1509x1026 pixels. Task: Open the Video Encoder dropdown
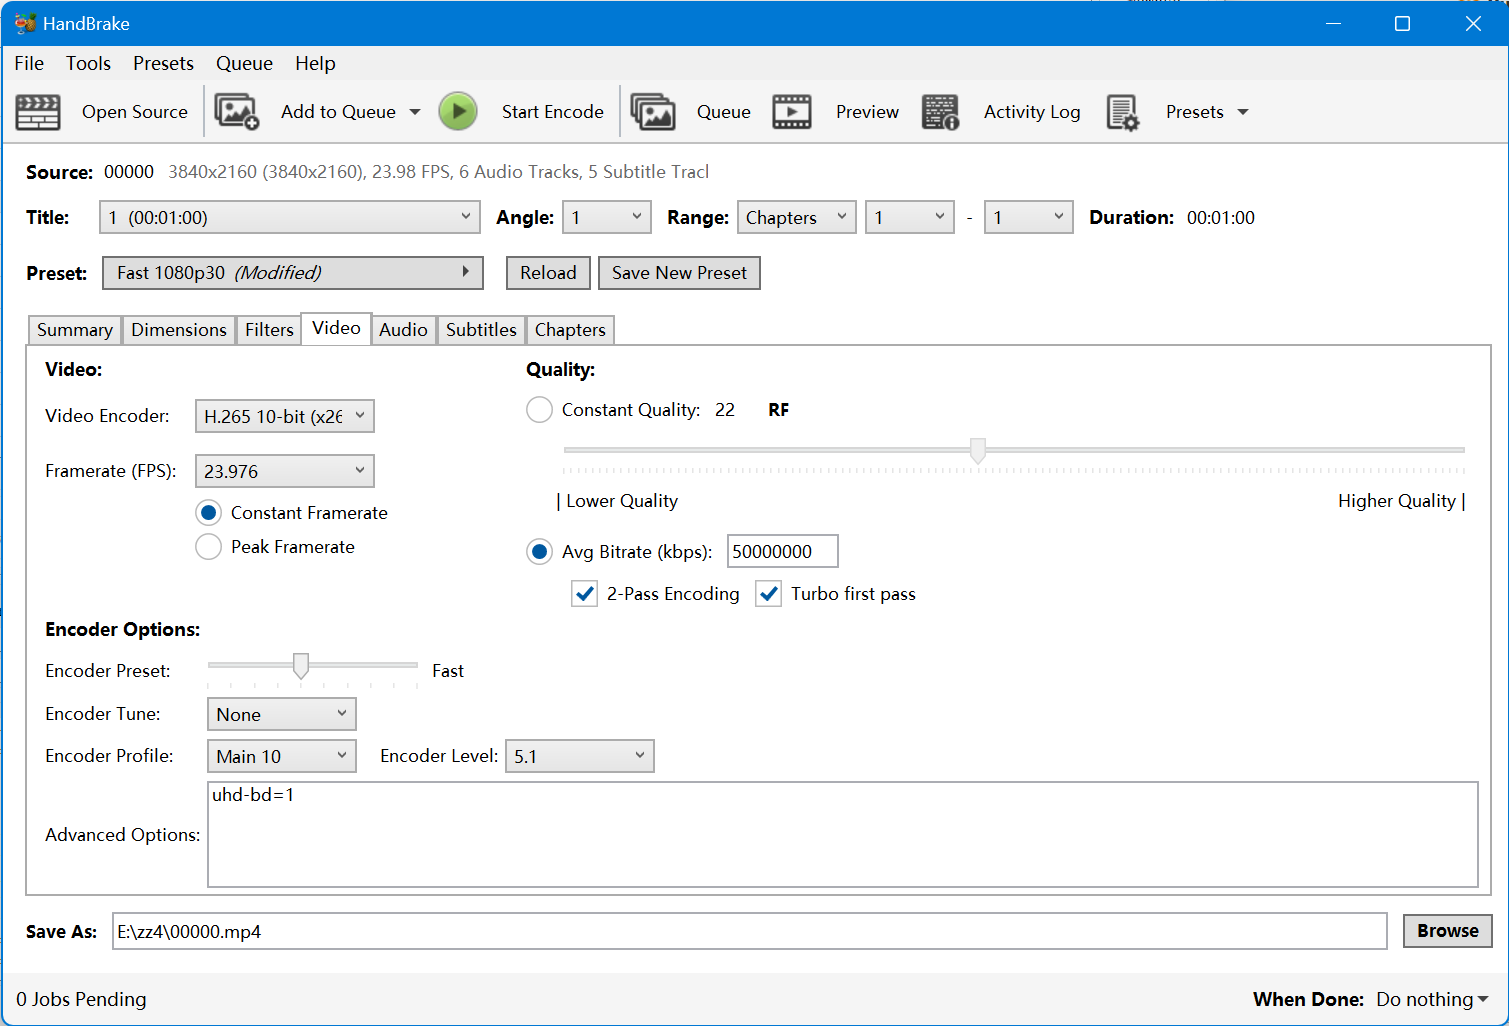click(x=285, y=416)
